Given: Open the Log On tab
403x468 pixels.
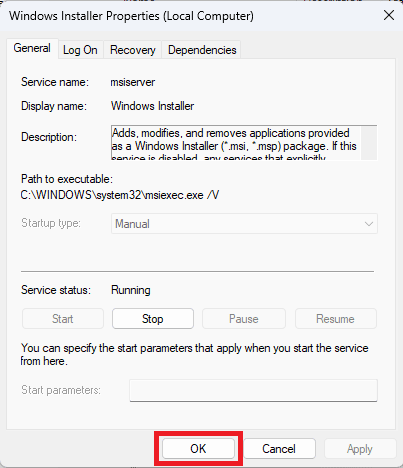Looking at the screenshot, I should [80, 50].
